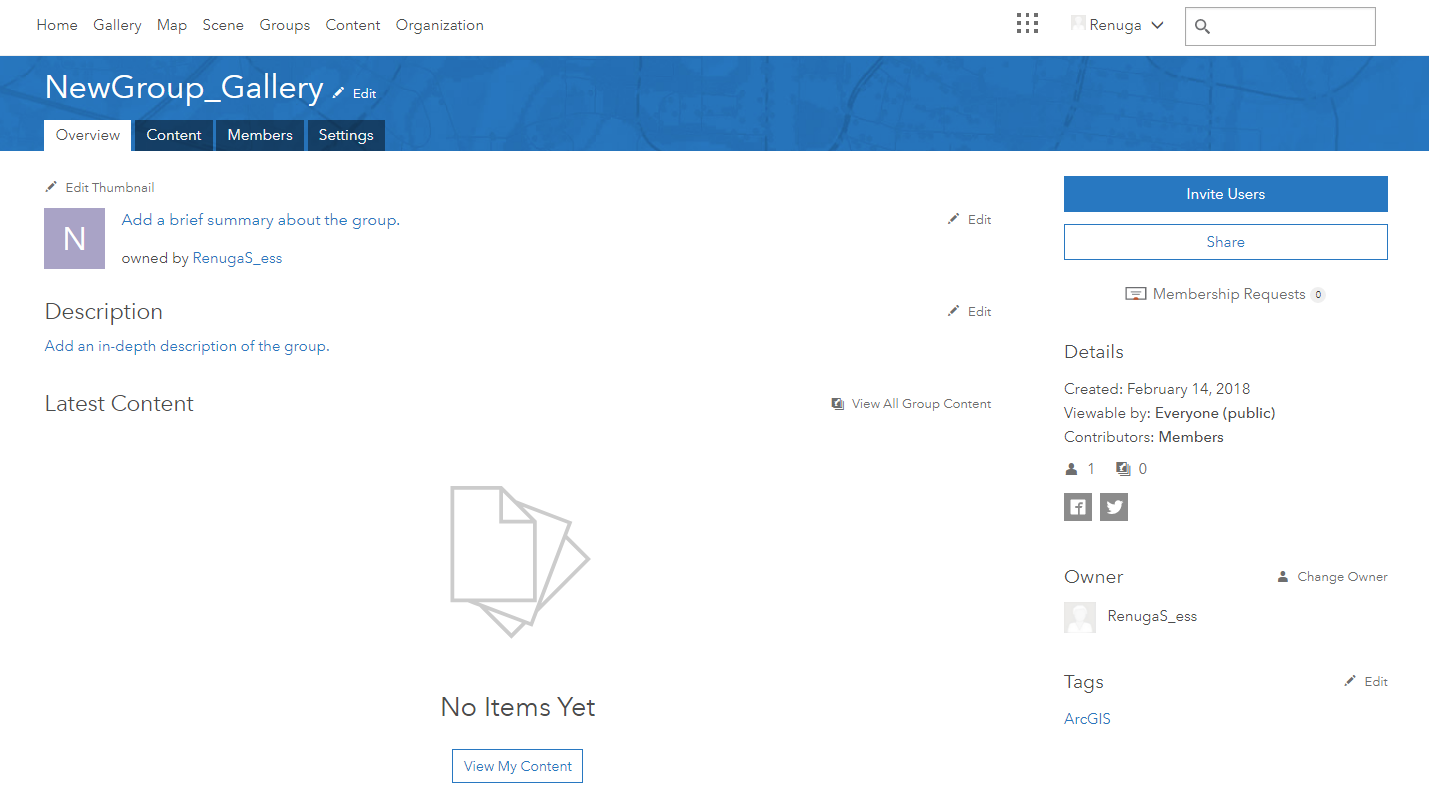Image resolution: width=1429 pixels, height=797 pixels.
Task: Switch to the Members tab
Action: point(259,134)
